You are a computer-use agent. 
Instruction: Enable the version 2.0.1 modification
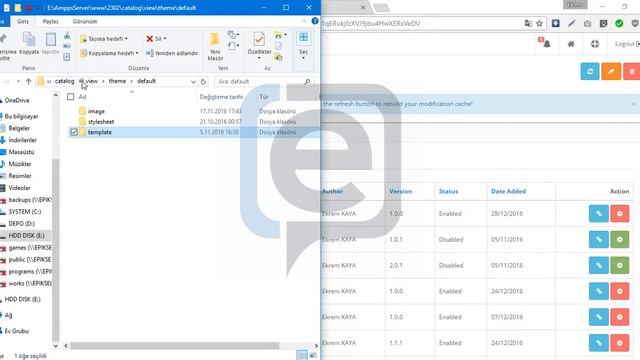620,265
